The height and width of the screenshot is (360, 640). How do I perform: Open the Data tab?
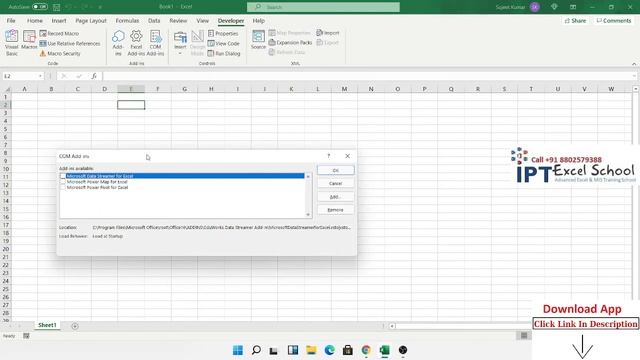click(x=154, y=20)
